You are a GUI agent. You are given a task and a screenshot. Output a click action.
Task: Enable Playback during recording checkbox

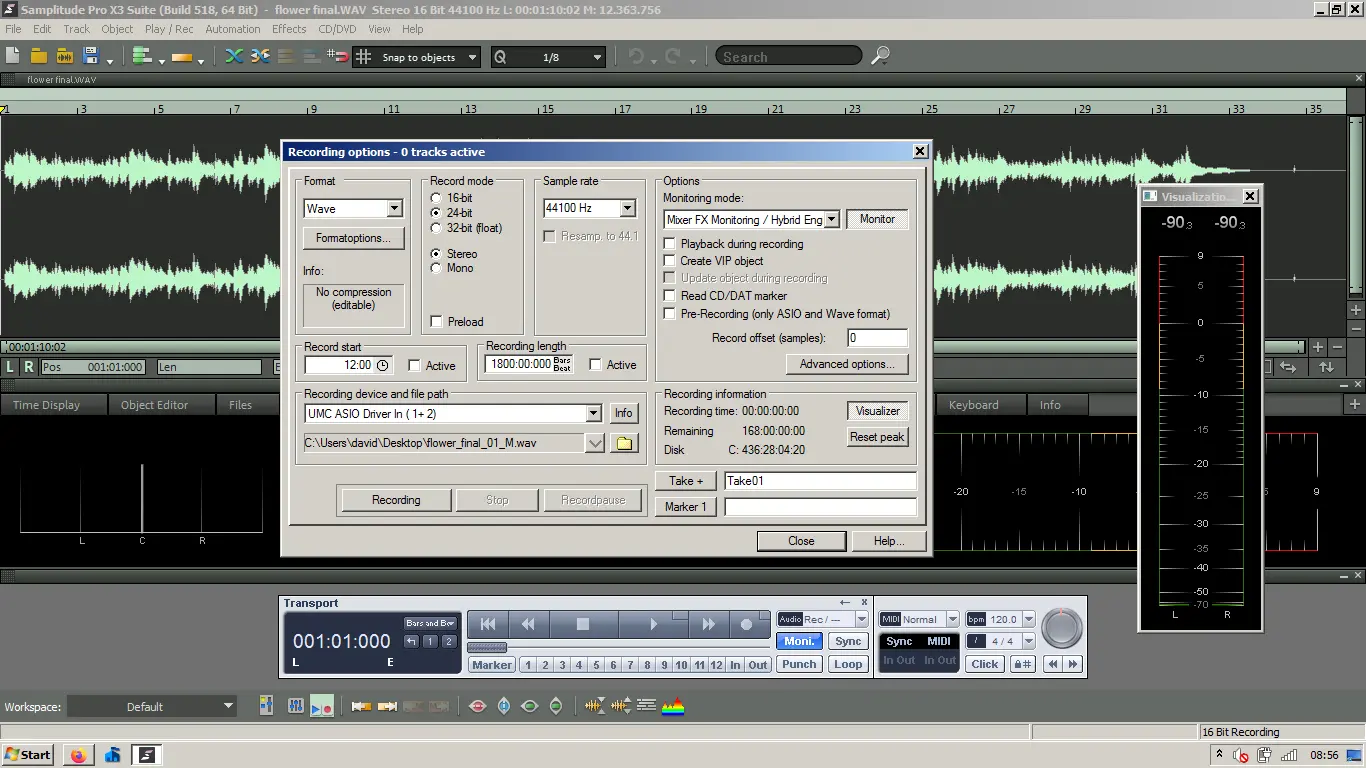point(671,244)
